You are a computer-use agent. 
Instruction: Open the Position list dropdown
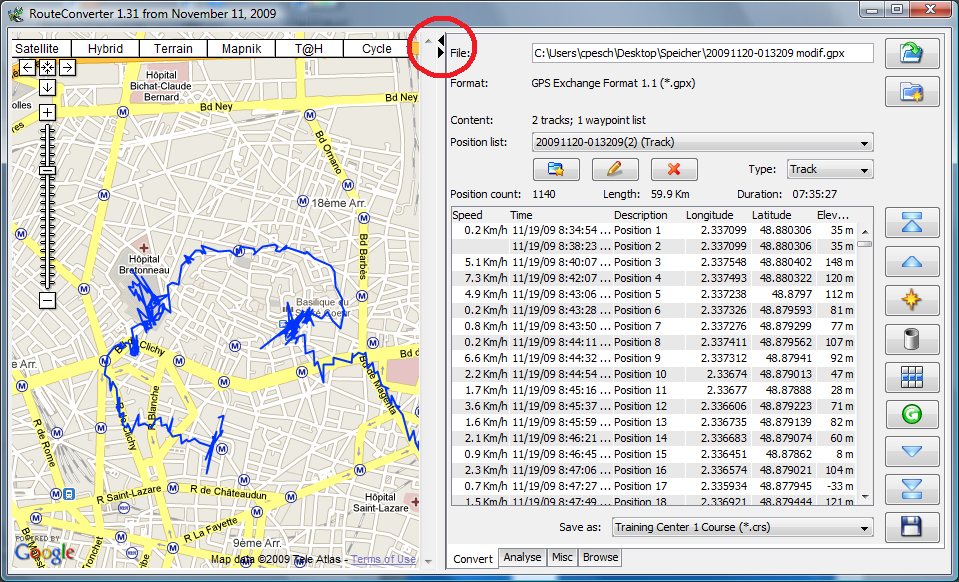[702, 142]
